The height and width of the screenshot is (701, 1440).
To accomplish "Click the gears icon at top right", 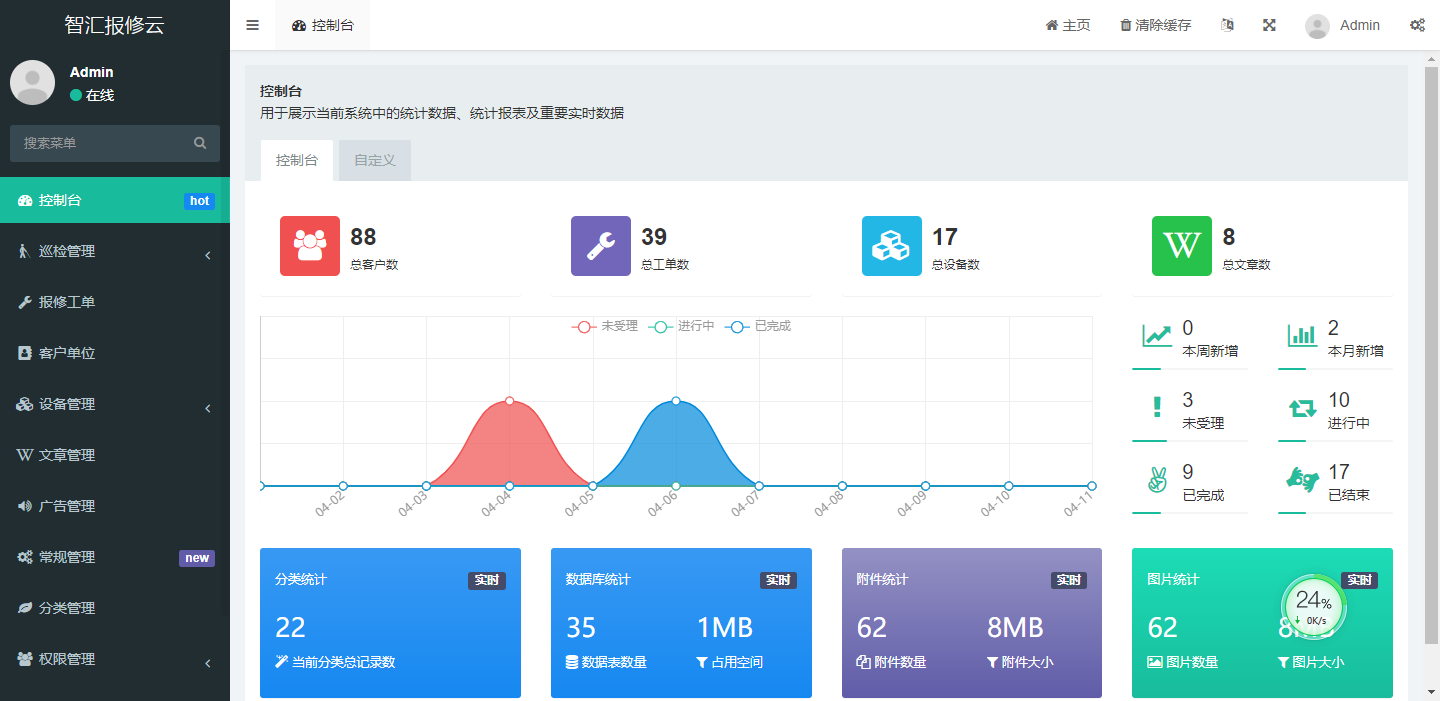I will click(1418, 25).
